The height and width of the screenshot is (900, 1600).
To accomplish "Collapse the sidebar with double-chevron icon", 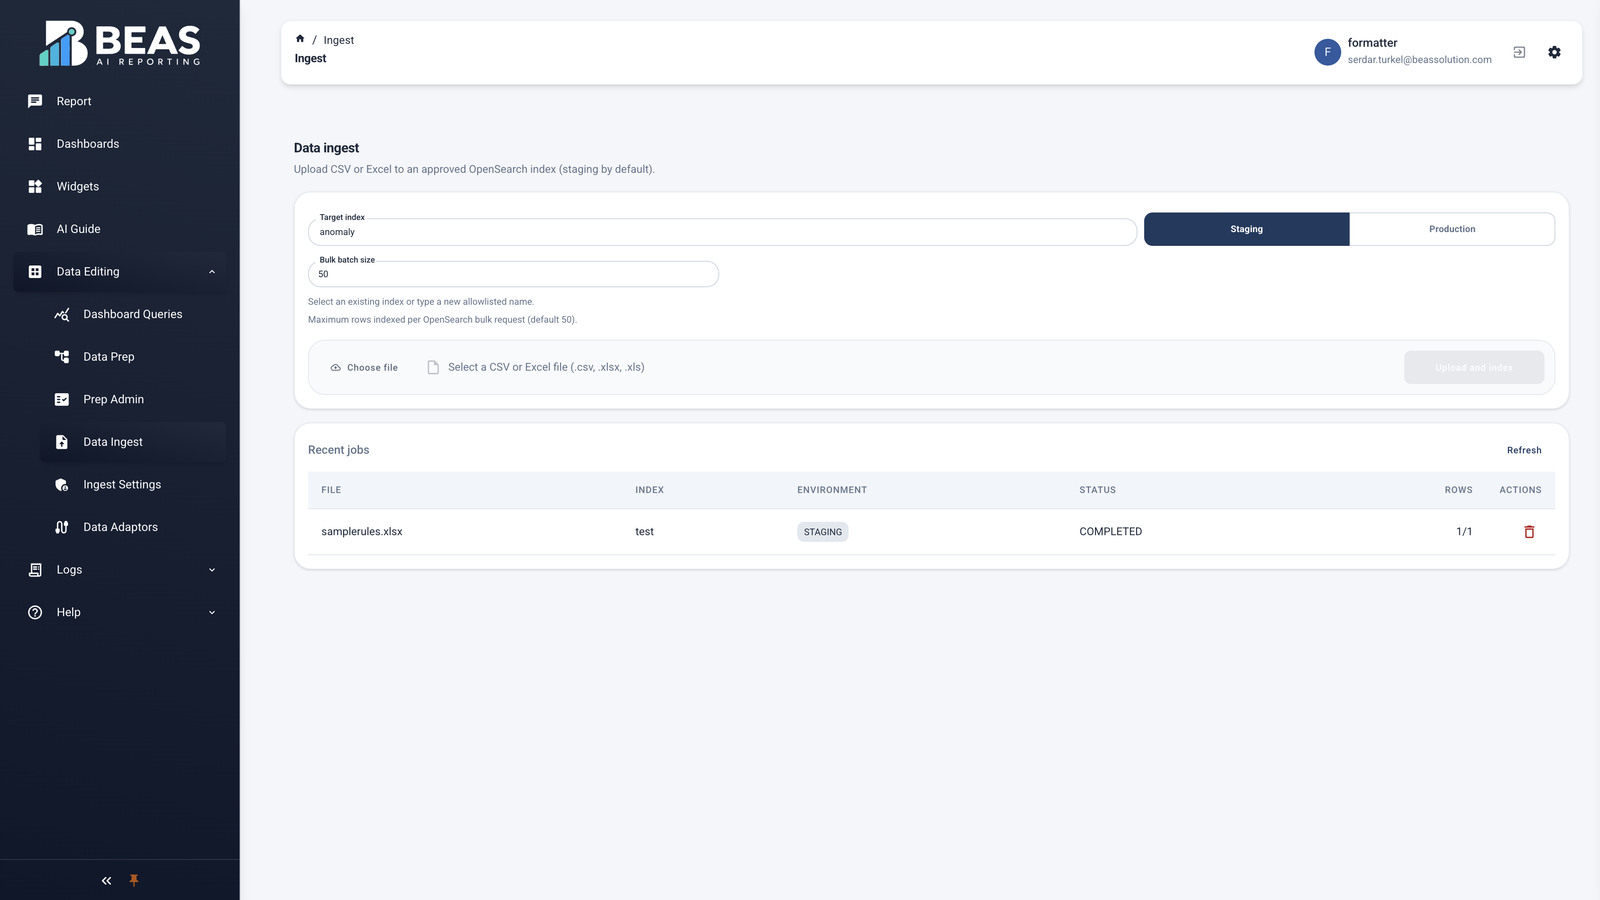I will point(106,881).
